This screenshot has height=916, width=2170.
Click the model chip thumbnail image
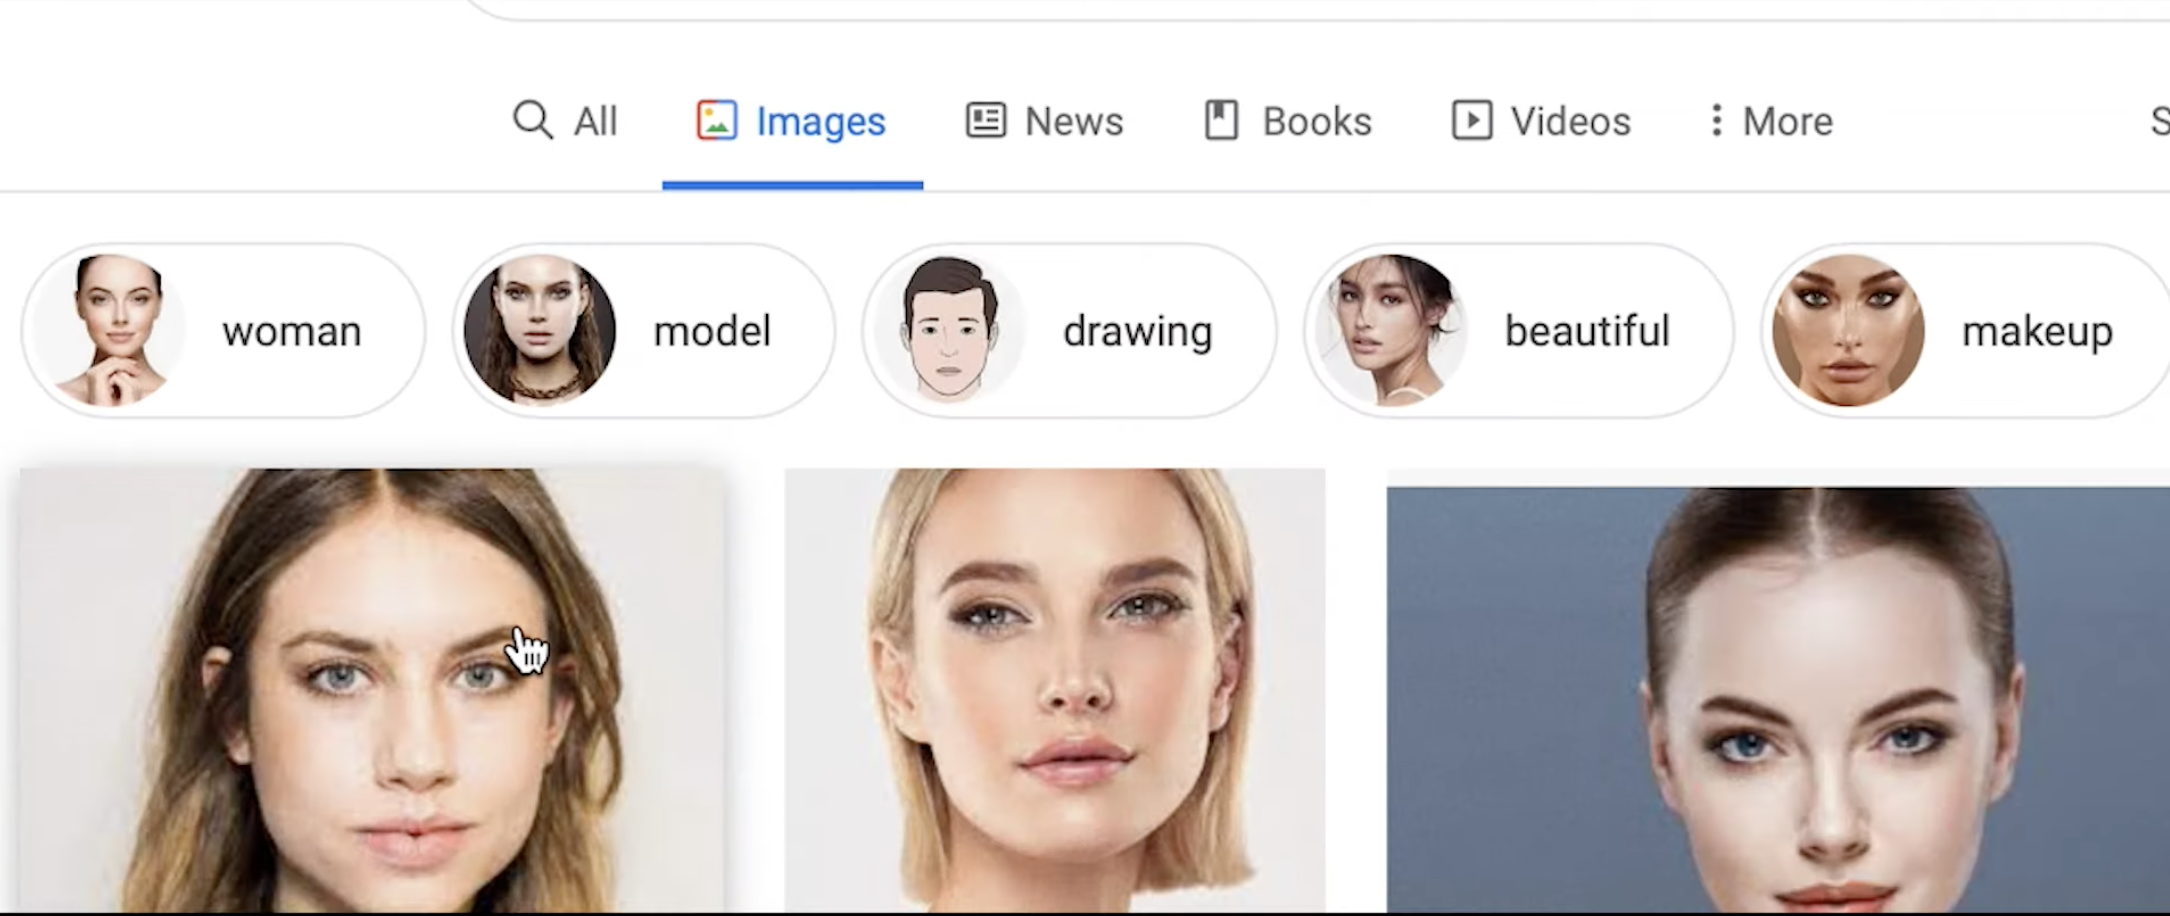540,331
